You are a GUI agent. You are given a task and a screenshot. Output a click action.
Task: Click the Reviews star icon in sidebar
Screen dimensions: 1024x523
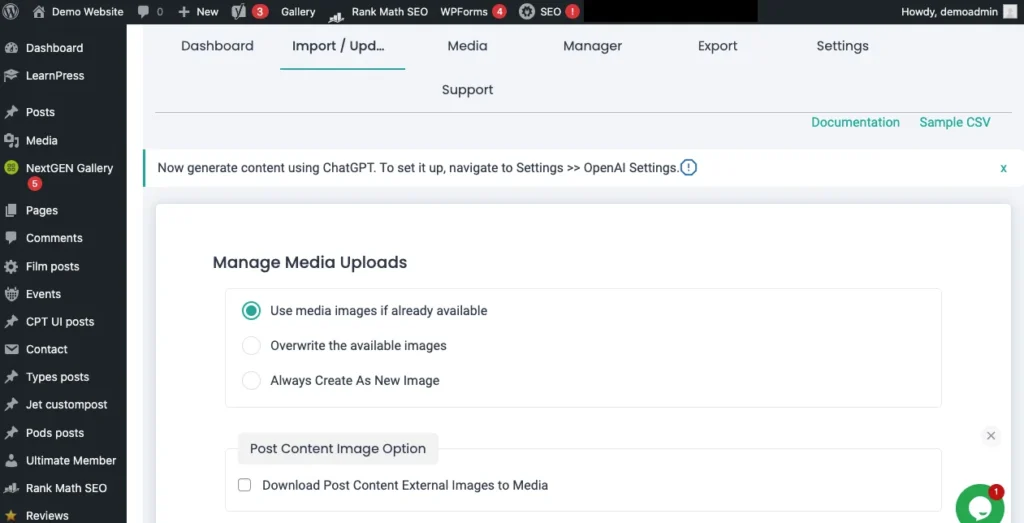pyautogui.click(x=12, y=516)
